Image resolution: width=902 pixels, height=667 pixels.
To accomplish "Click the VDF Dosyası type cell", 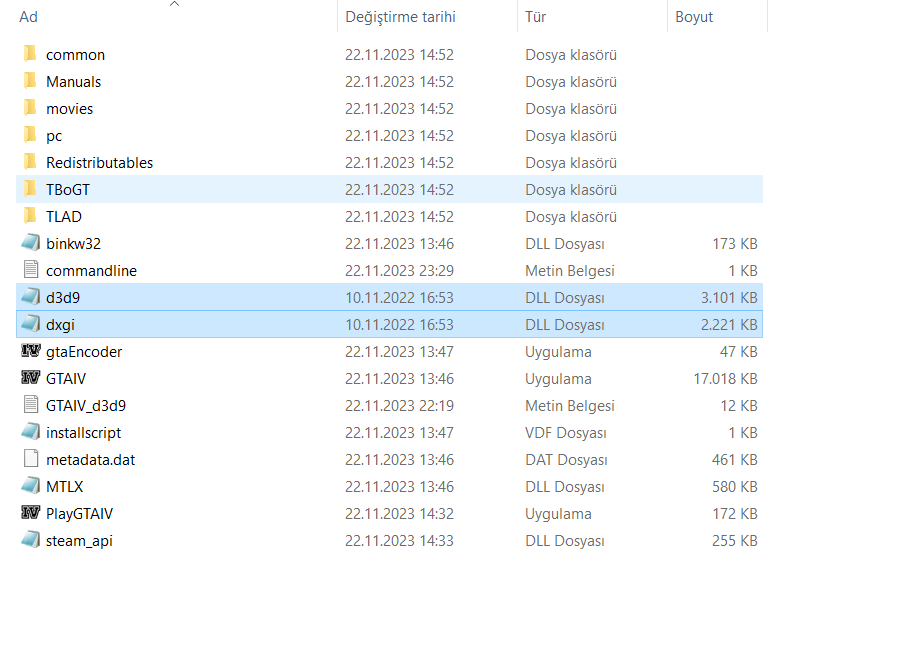I will [x=566, y=433].
